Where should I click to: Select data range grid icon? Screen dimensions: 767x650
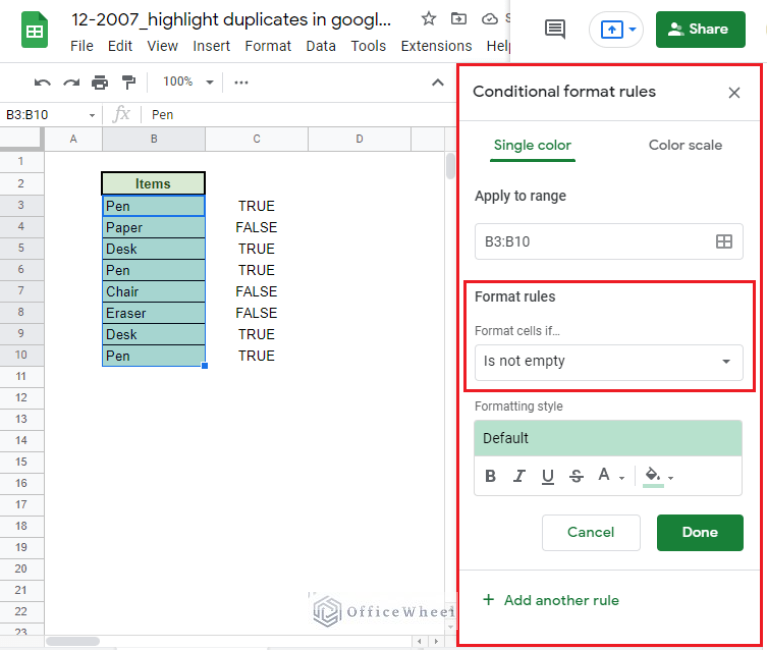tap(723, 242)
